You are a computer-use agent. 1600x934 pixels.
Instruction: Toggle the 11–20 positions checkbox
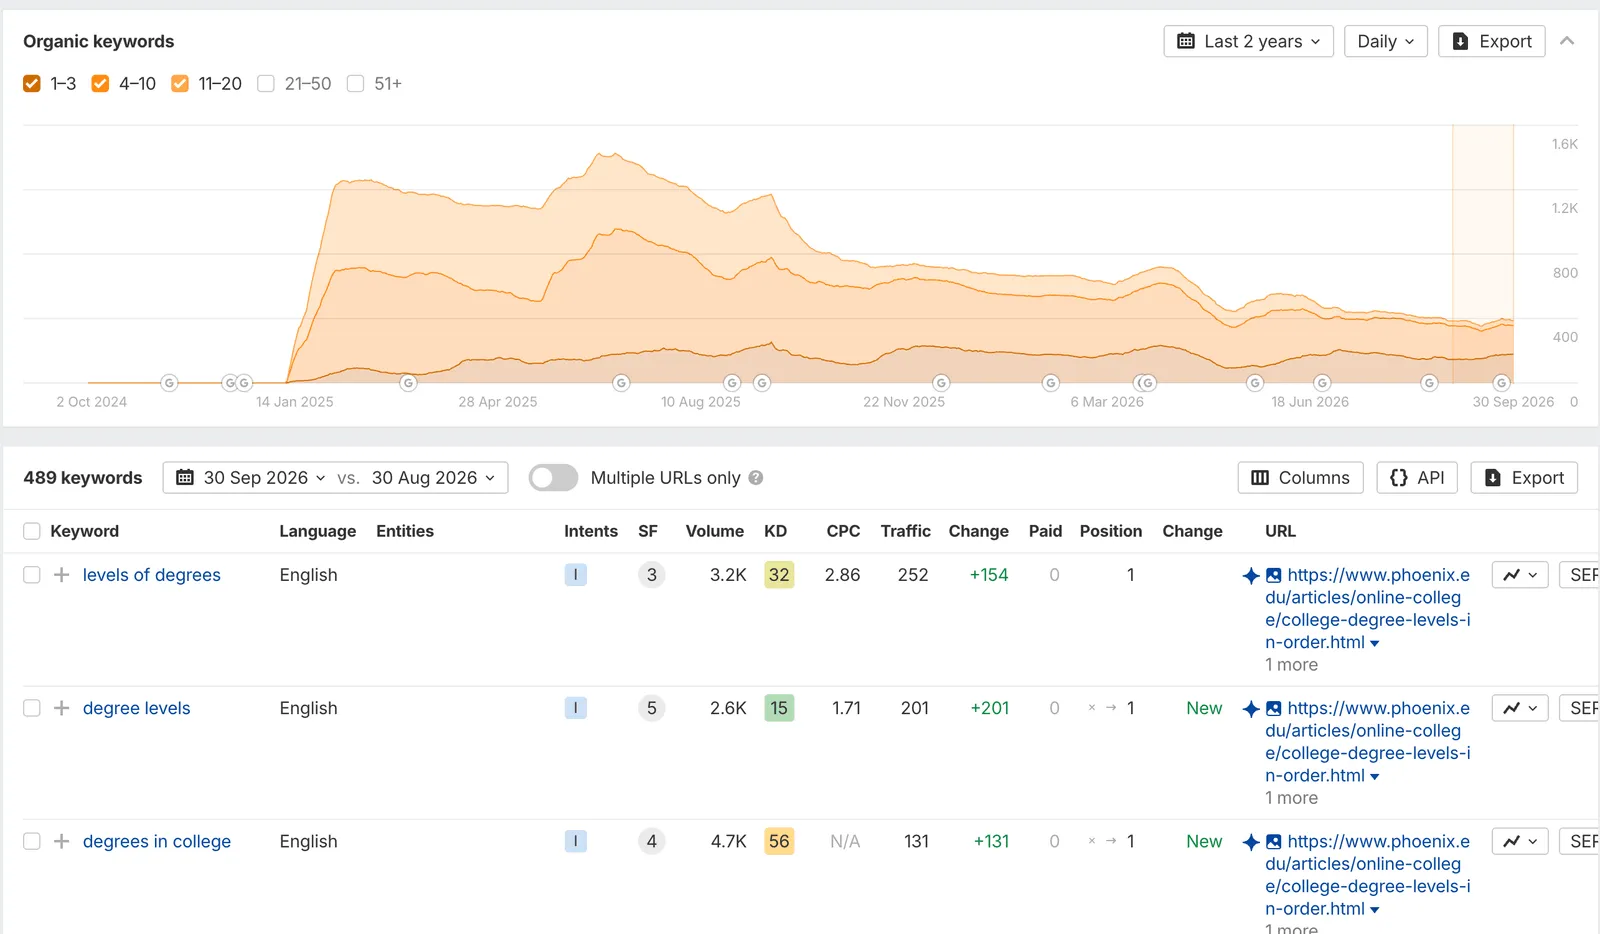click(180, 84)
